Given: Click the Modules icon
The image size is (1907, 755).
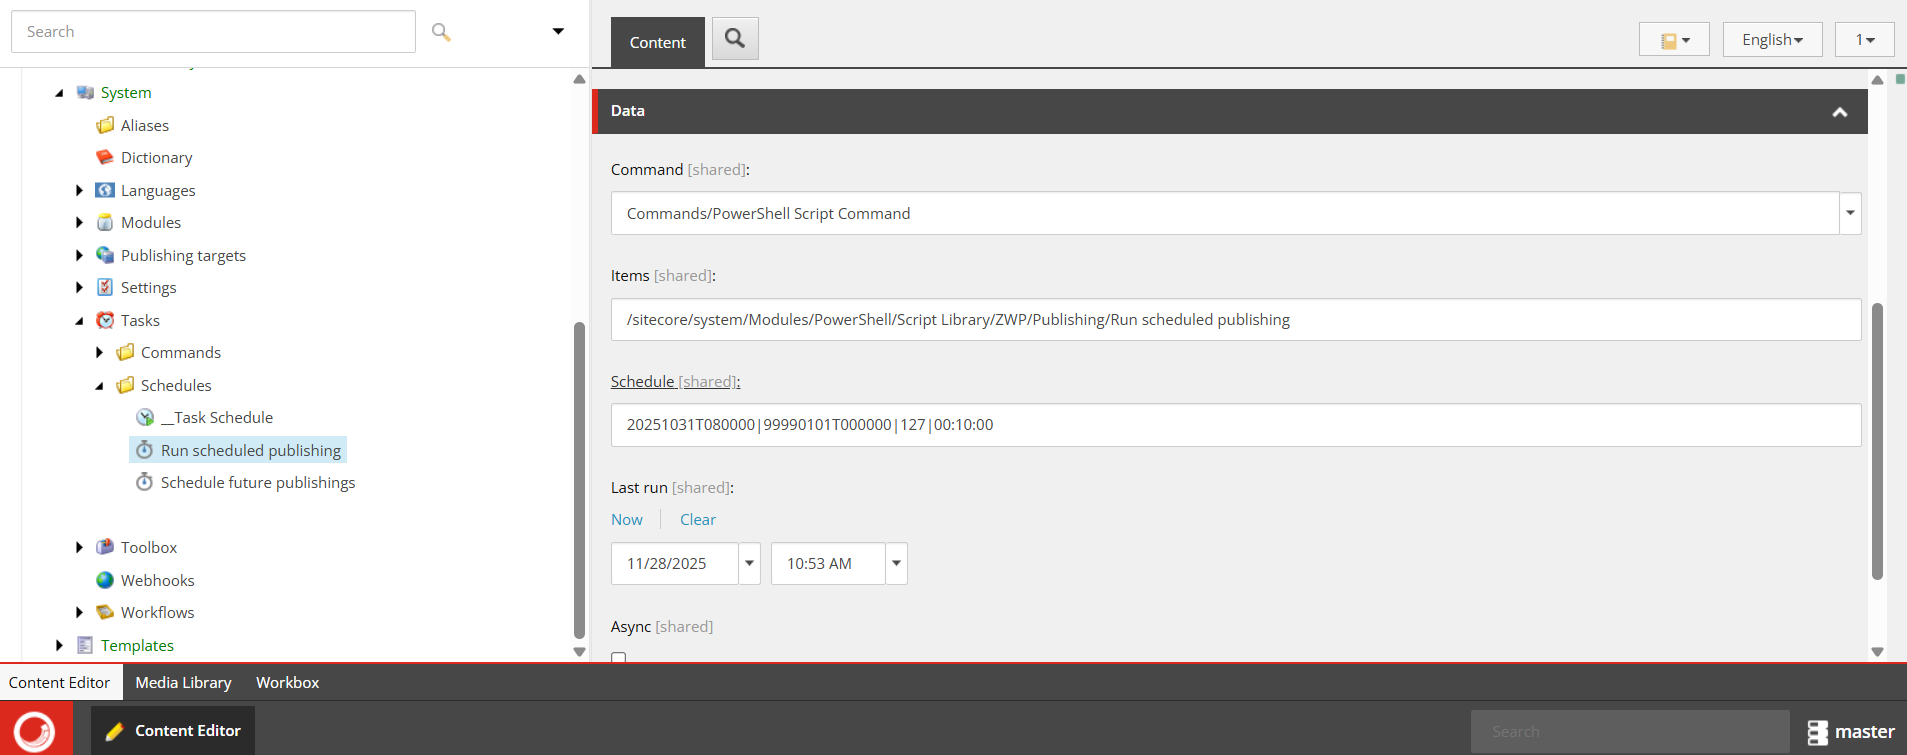Looking at the screenshot, I should (x=105, y=222).
